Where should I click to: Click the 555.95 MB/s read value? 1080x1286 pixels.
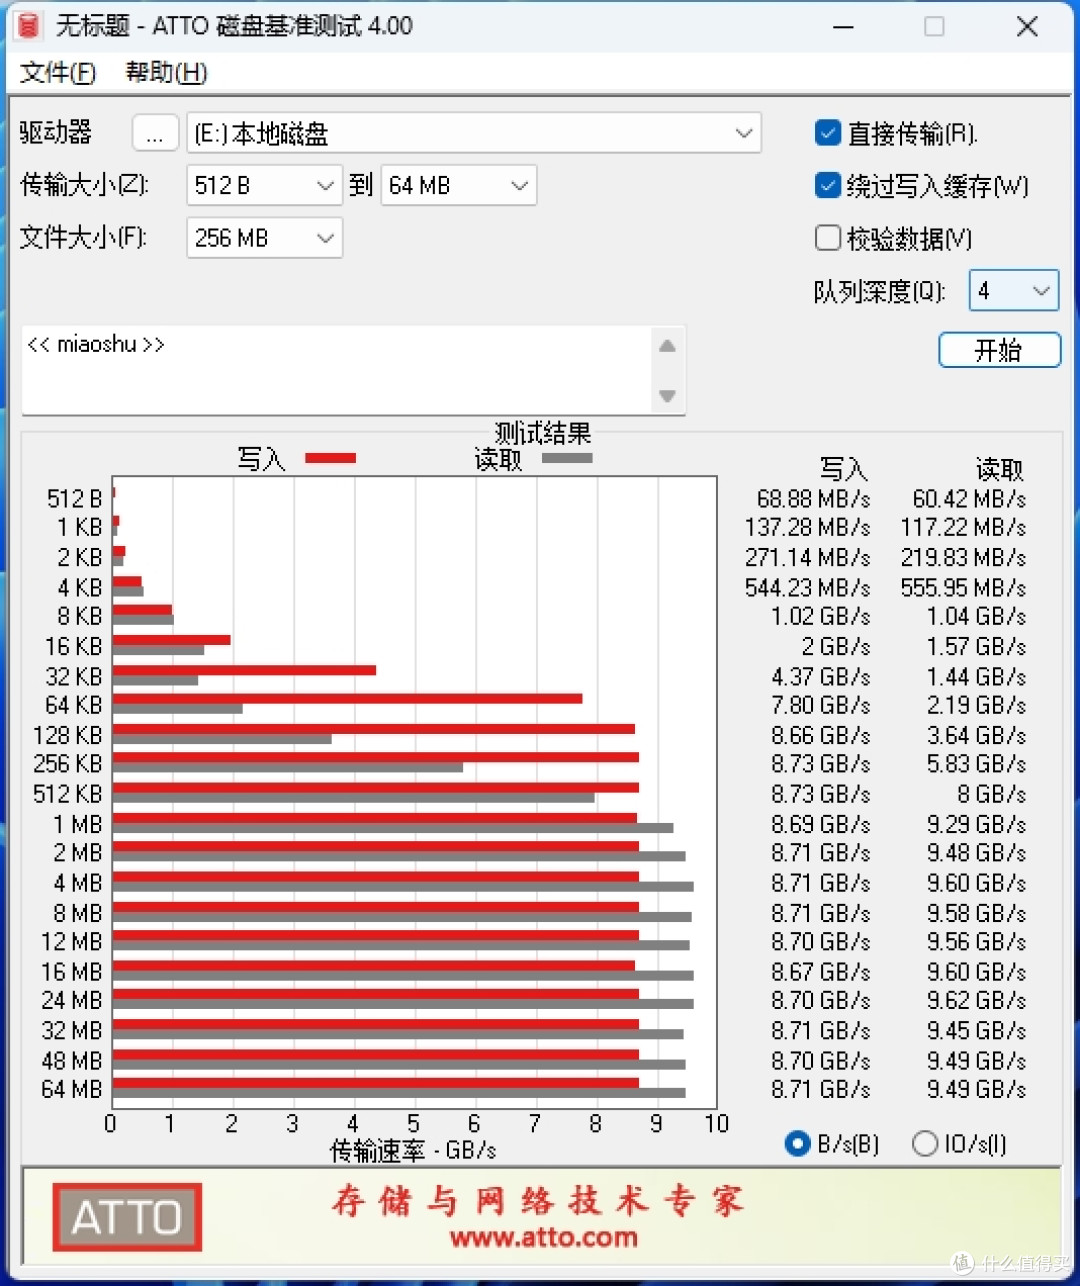(x=963, y=588)
